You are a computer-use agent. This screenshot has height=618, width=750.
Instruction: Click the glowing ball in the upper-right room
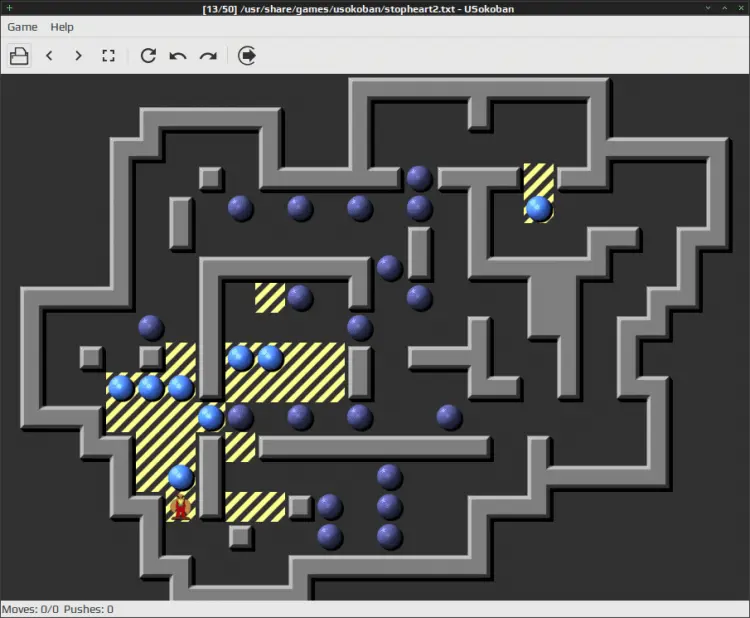click(x=539, y=208)
